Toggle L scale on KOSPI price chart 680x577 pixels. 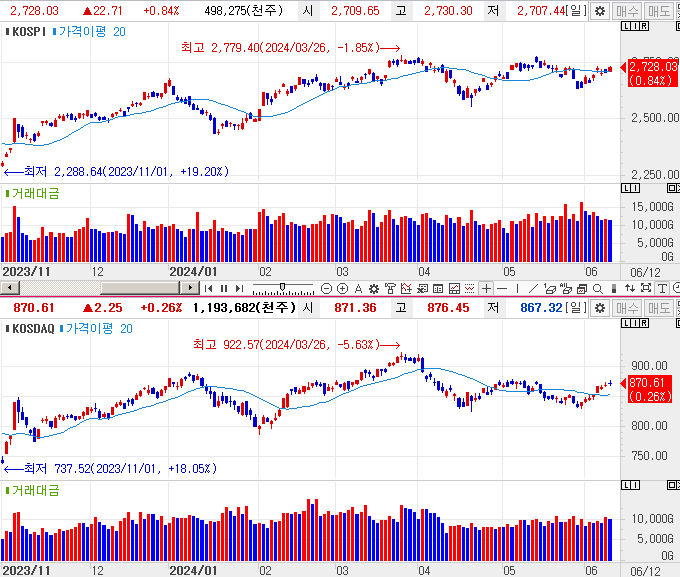626,26
